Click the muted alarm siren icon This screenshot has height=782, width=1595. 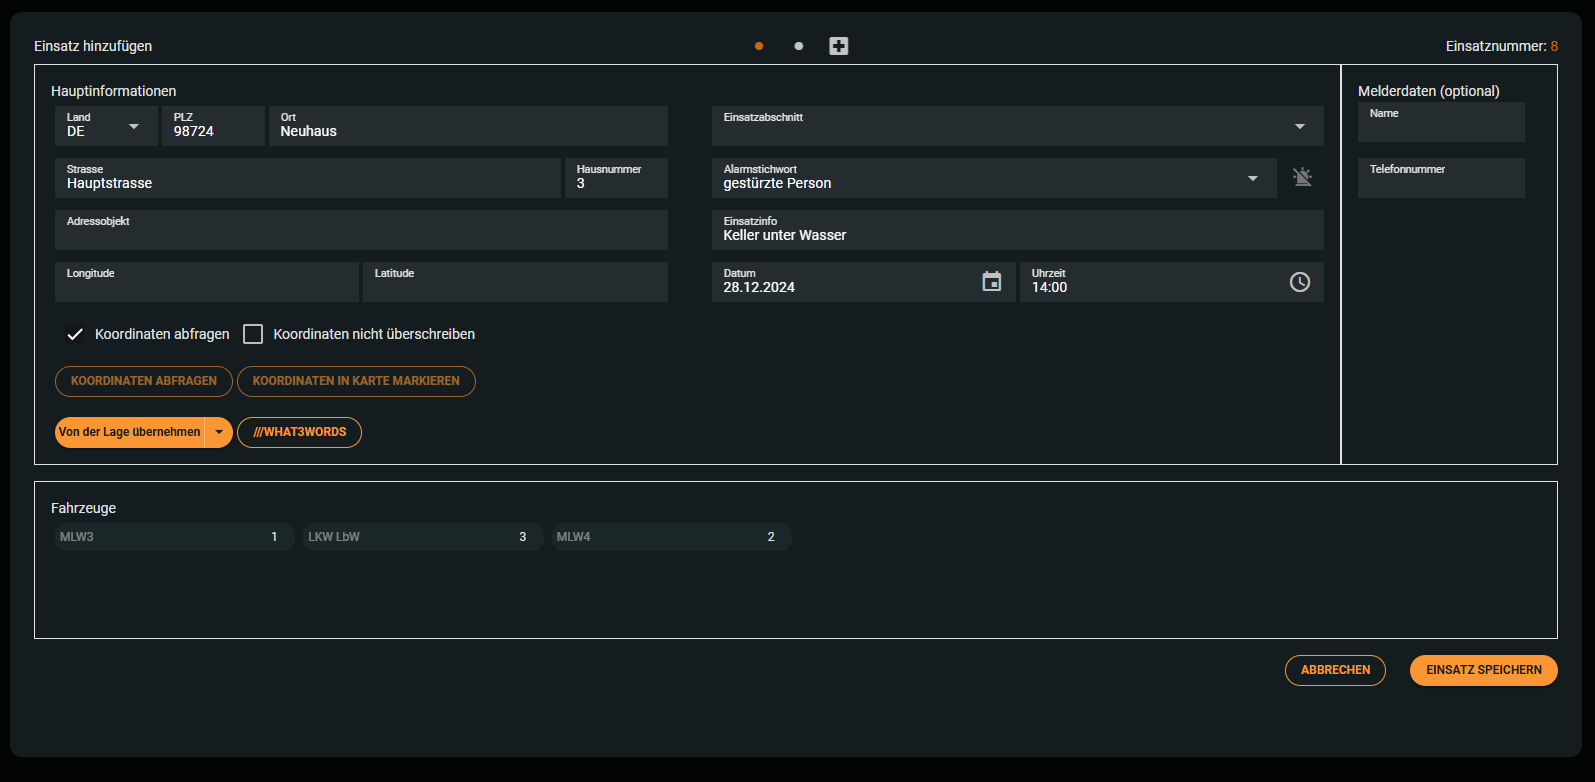(x=1302, y=177)
